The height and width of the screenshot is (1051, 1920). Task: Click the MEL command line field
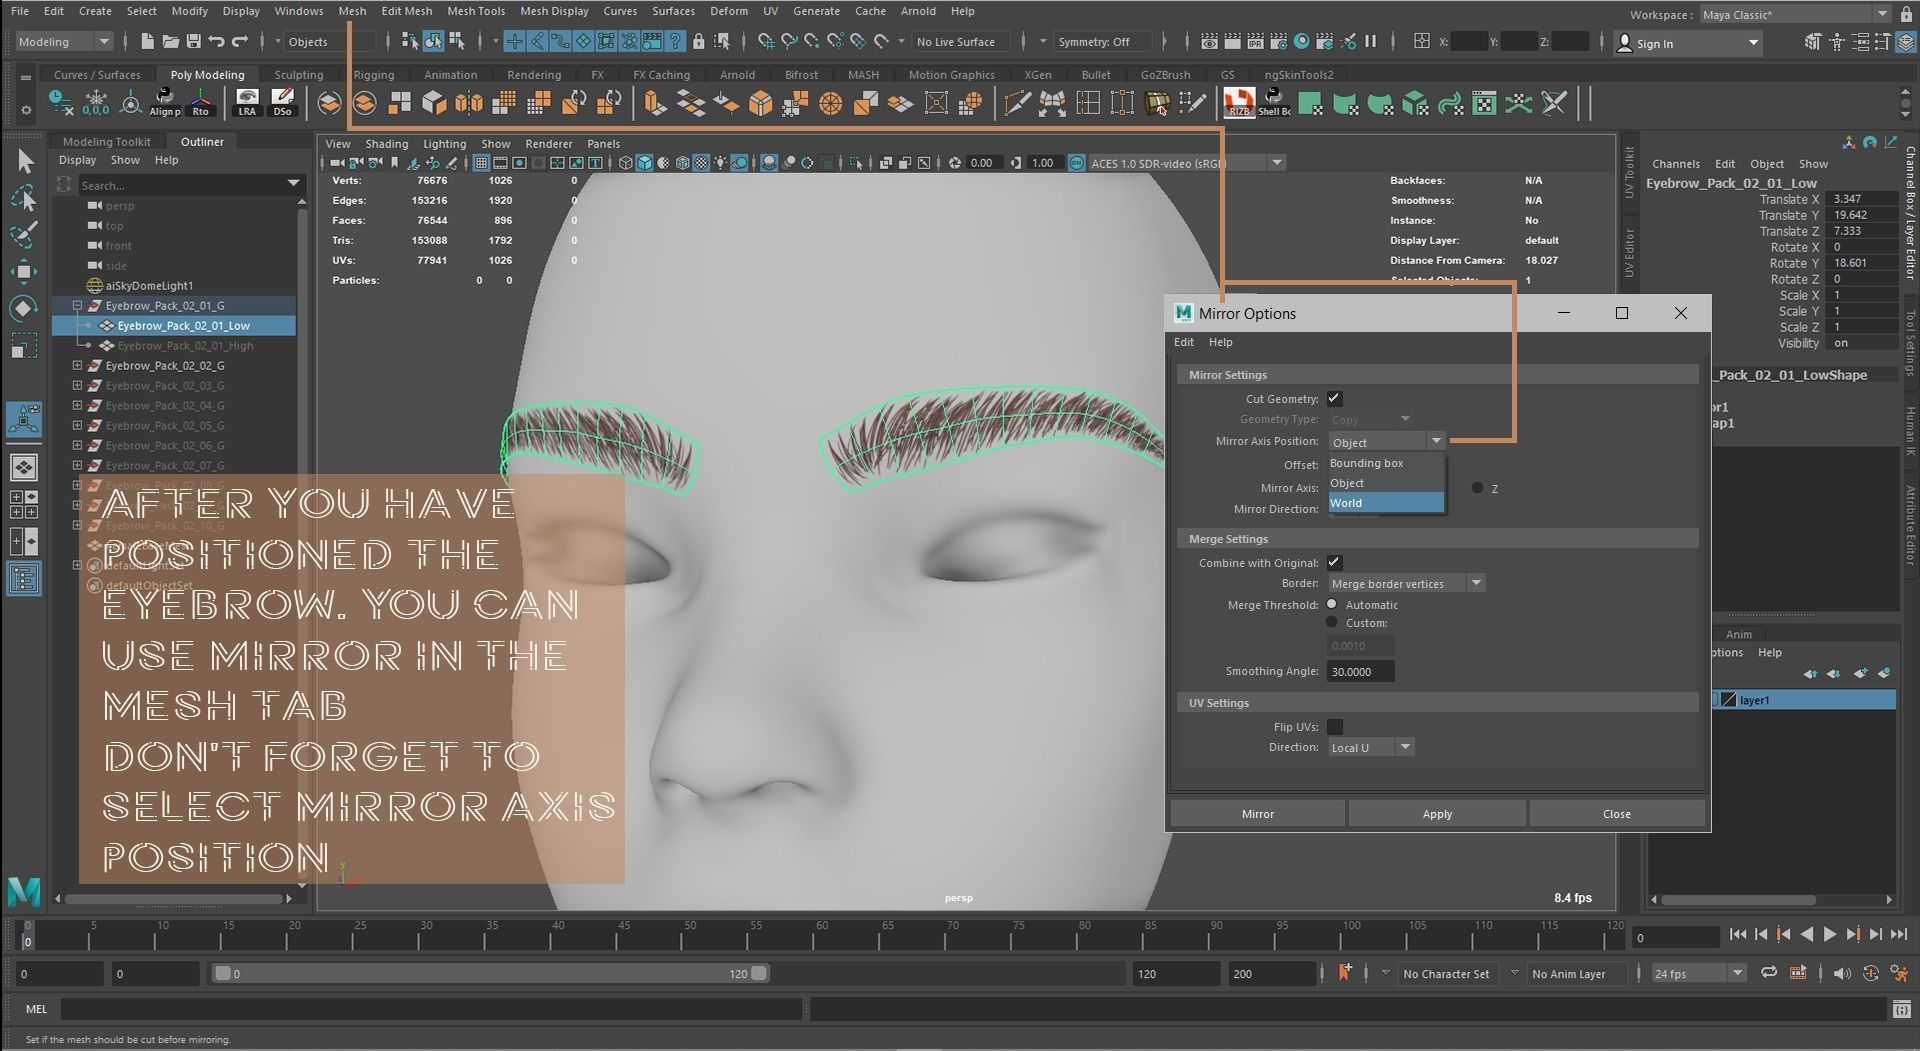pos(432,1009)
